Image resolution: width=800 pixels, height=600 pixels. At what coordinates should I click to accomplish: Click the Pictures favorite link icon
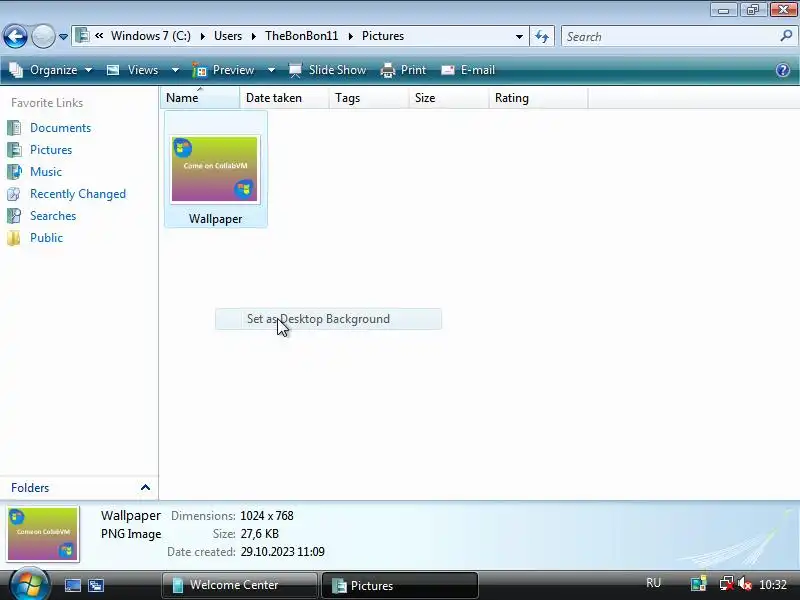pos(14,150)
